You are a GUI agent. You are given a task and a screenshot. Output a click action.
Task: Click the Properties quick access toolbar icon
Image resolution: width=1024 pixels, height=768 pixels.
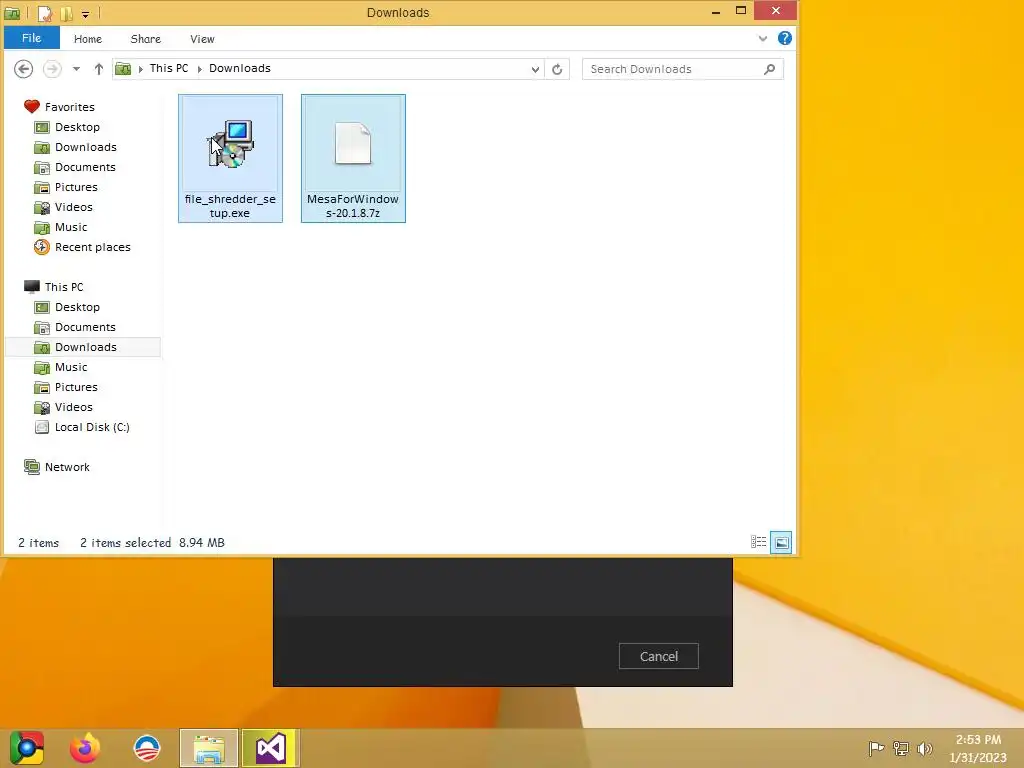pyautogui.click(x=44, y=12)
